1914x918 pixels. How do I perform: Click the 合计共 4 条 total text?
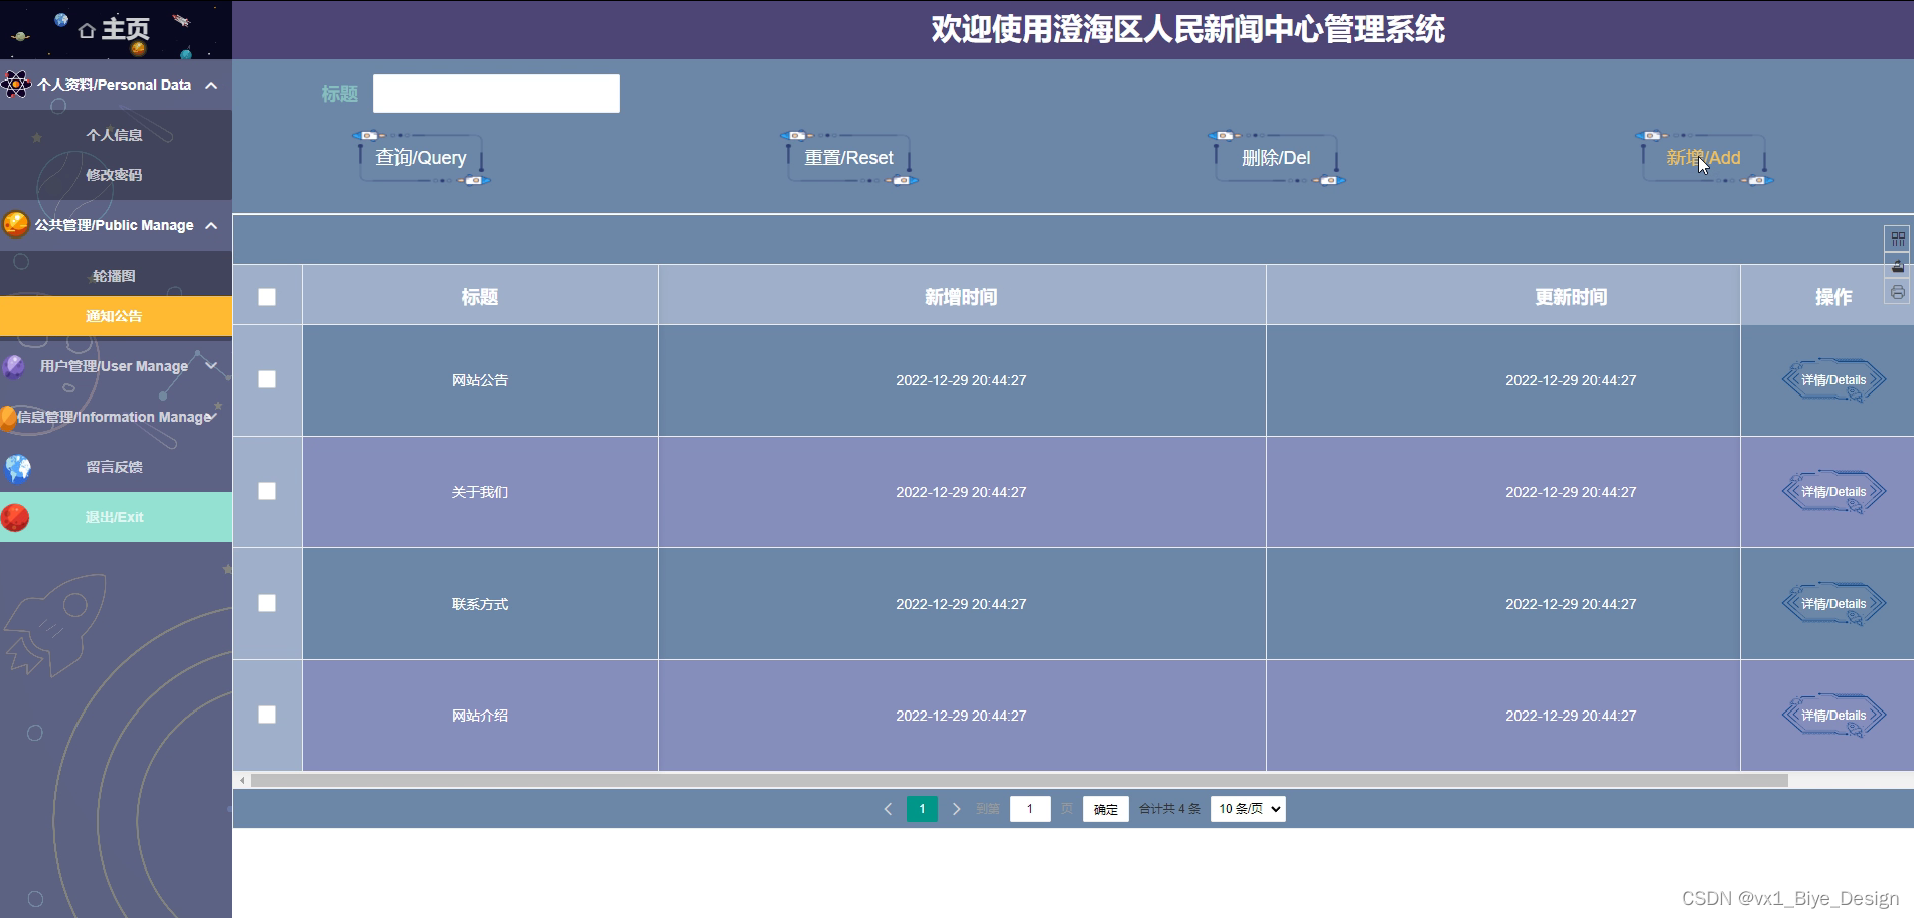pos(1170,809)
